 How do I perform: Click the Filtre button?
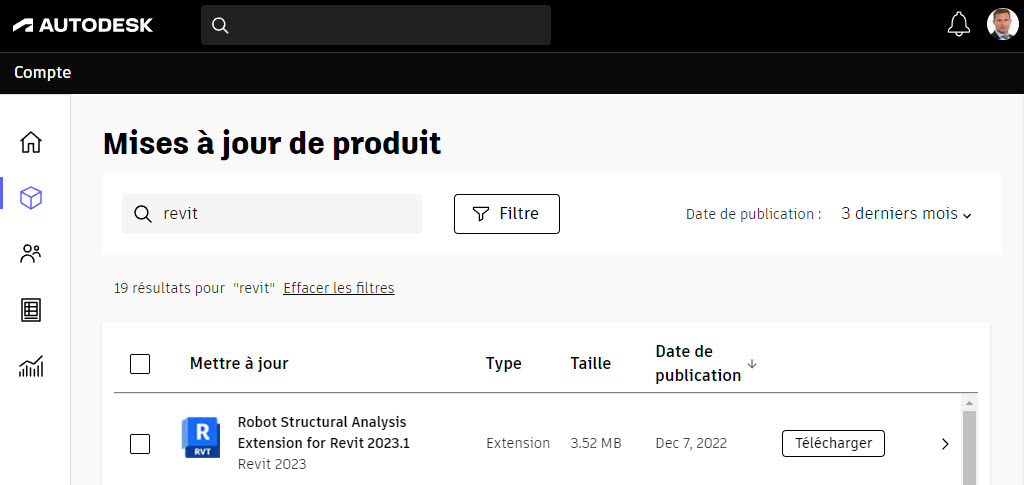tap(507, 213)
